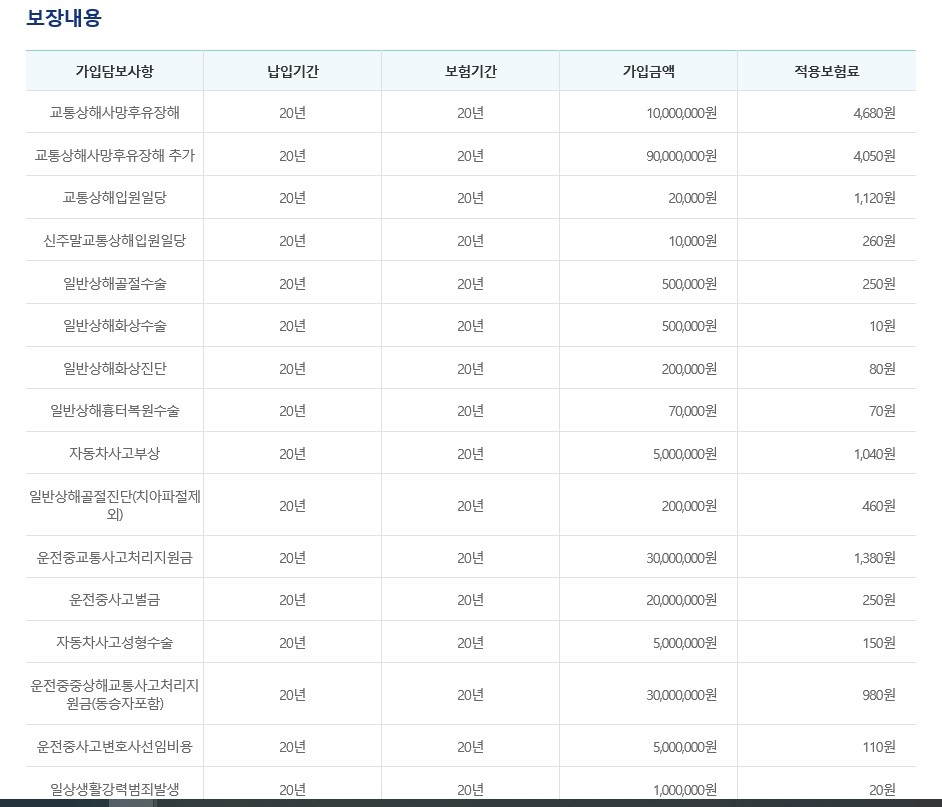
Task: Select 5,000,000원 in the 자동차사고부상 row
Action: (x=685, y=454)
